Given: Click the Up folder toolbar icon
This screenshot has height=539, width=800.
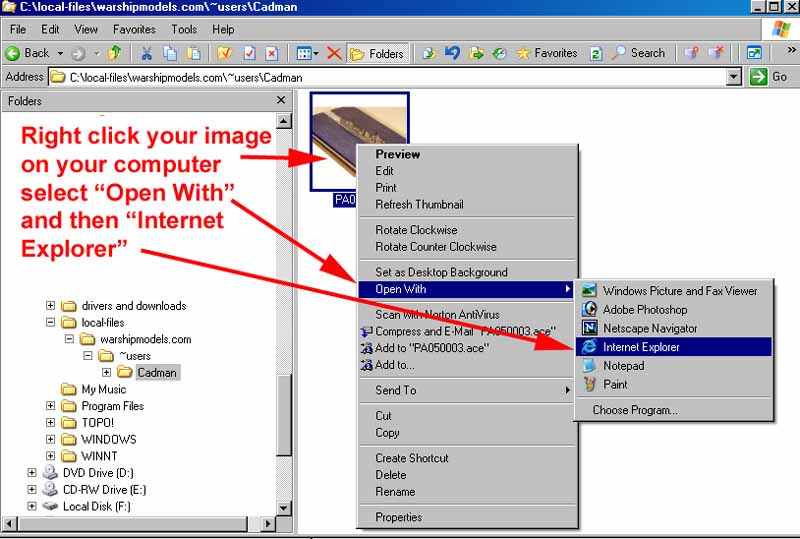Looking at the screenshot, I should tap(114, 53).
